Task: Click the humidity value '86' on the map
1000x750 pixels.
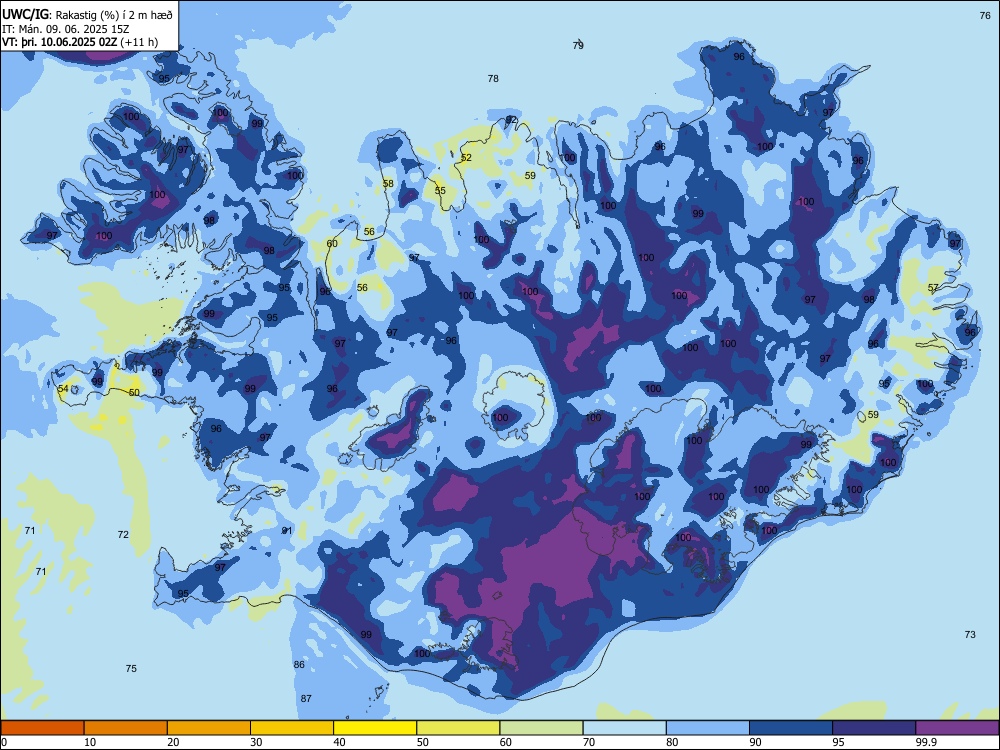Action: pos(299,665)
